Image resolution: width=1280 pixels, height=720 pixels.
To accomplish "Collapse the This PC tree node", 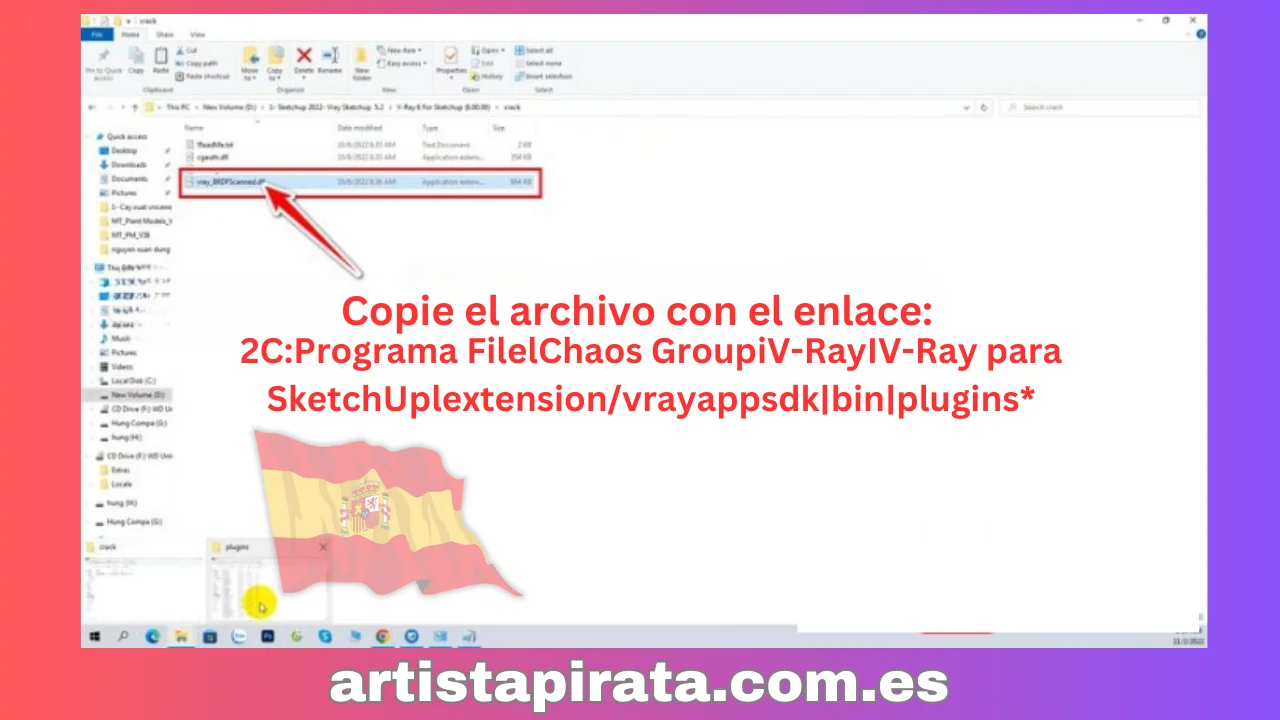I will tap(88, 268).
